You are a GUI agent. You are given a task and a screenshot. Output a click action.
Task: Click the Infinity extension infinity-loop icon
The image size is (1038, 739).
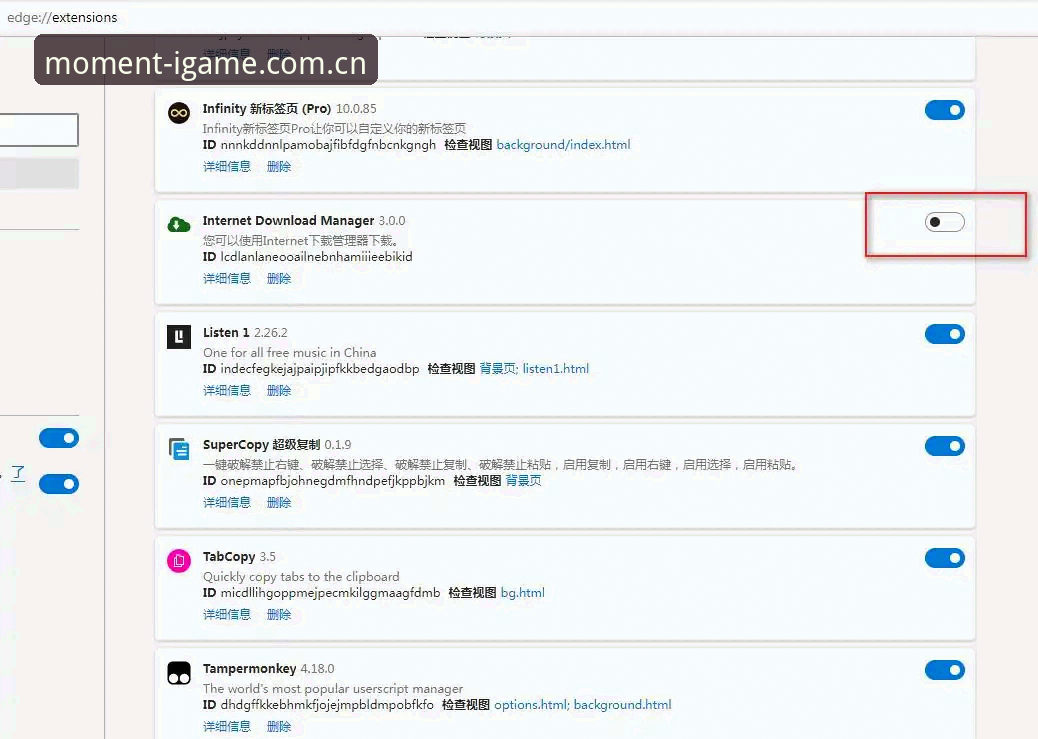[179, 113]
